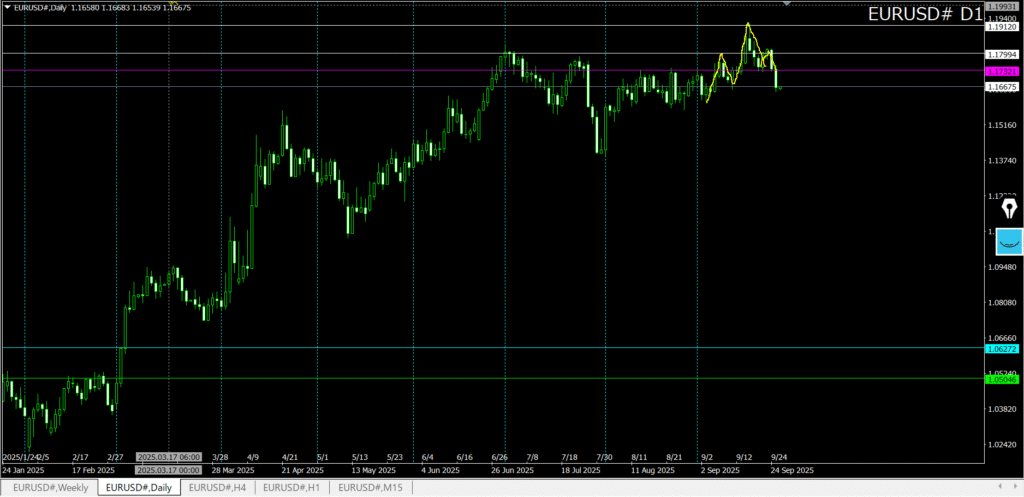Click the 1.19120 price level label
Screen dimensions: 1024x497
(x=1001, y=28)
